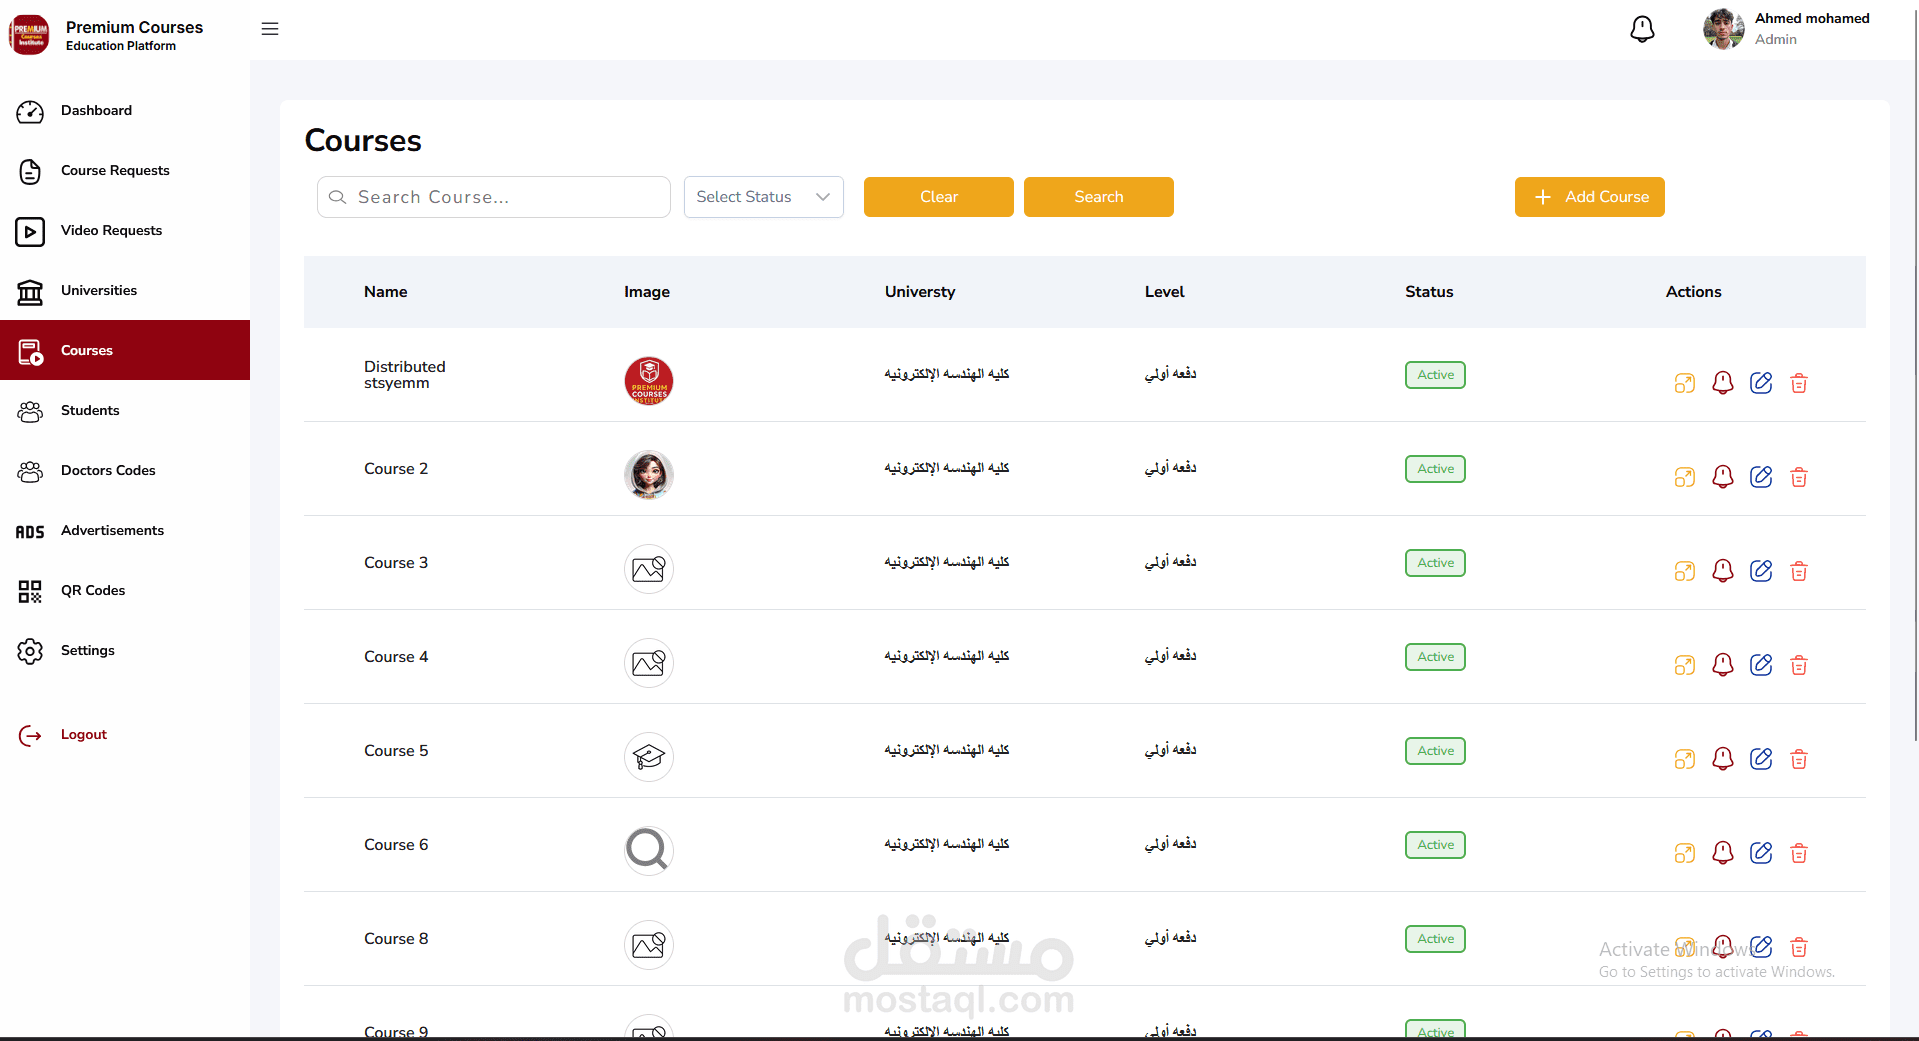Open Distributed stsyemm row open-link icon

(x=1685, y=383)
